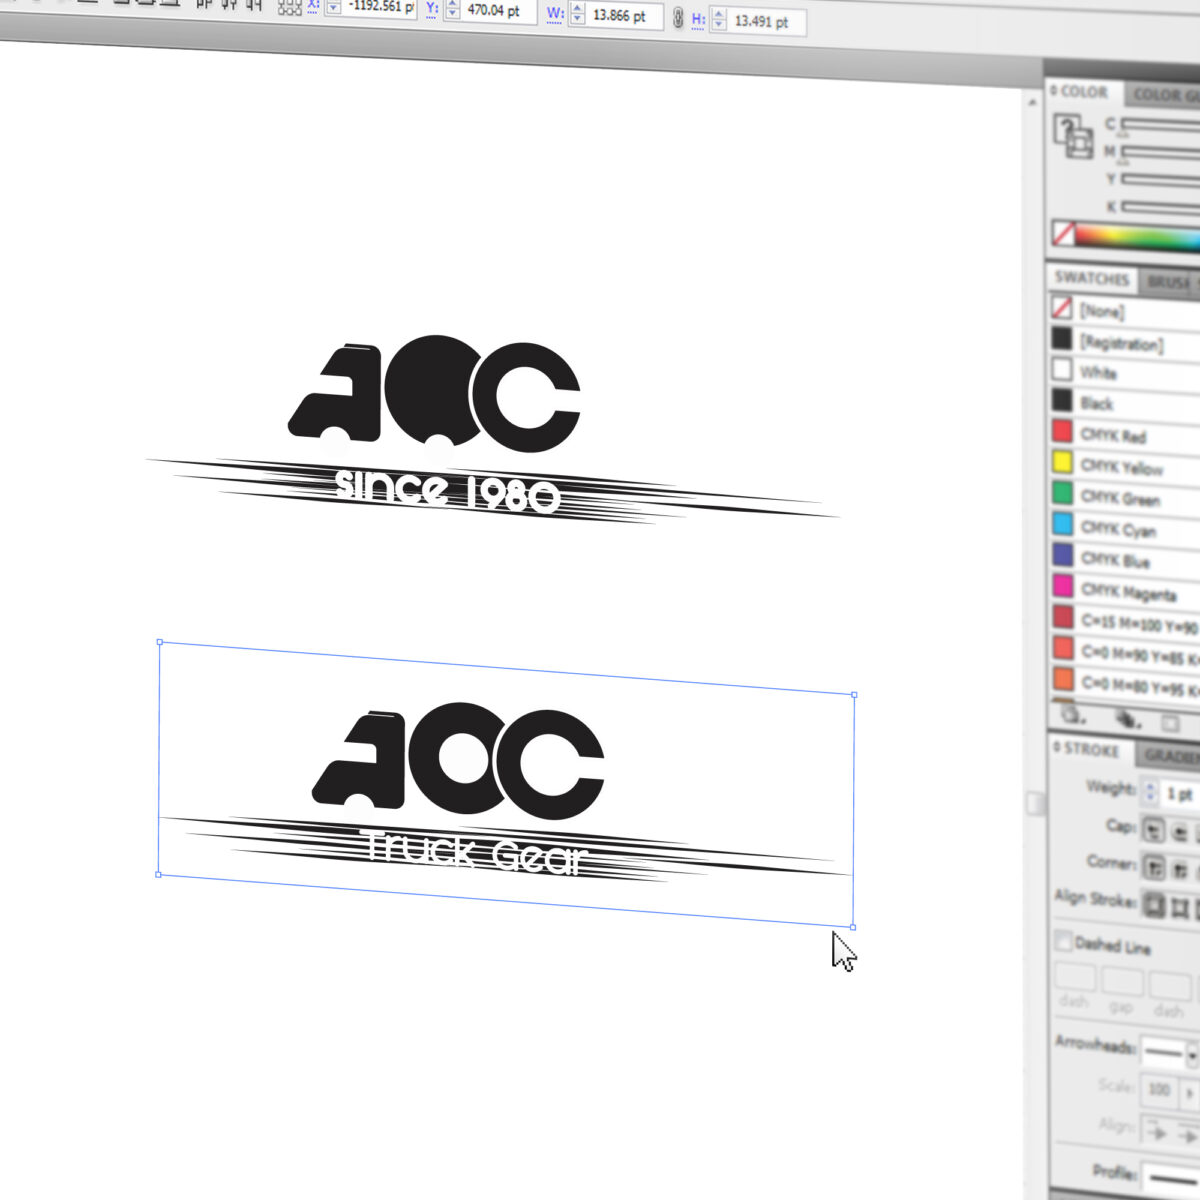Select the None box beside the color spectrum
This screenshot has height=1200, width=1200.
click(1063, 234)
